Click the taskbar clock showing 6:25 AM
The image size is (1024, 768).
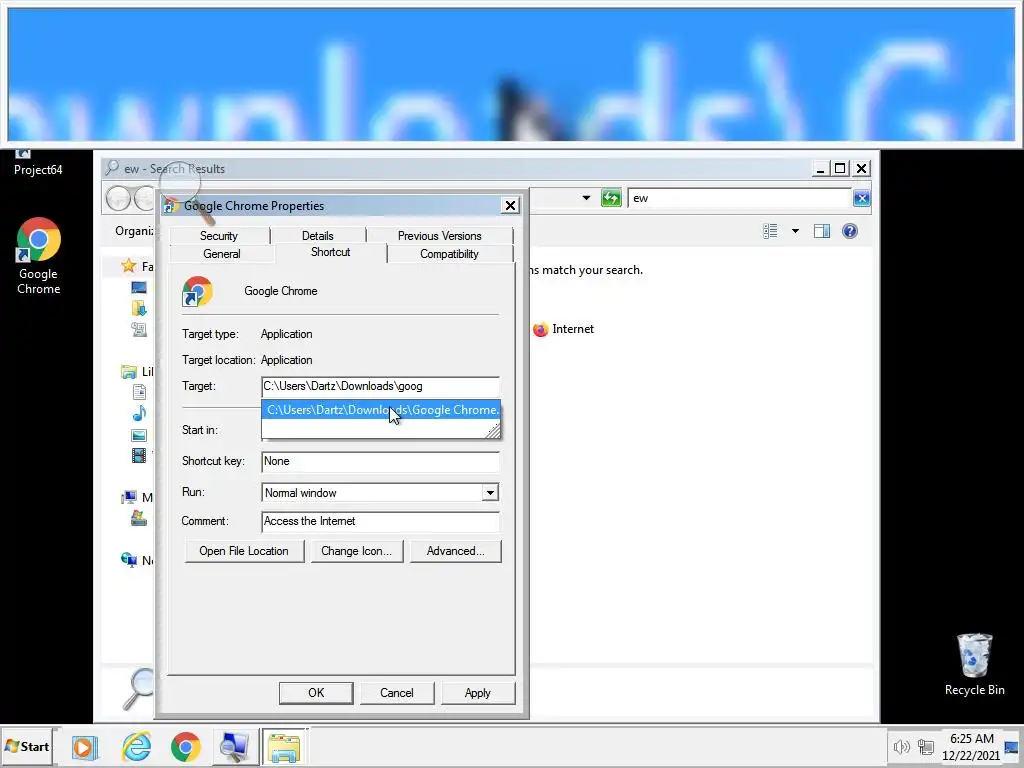click(971, 746)
